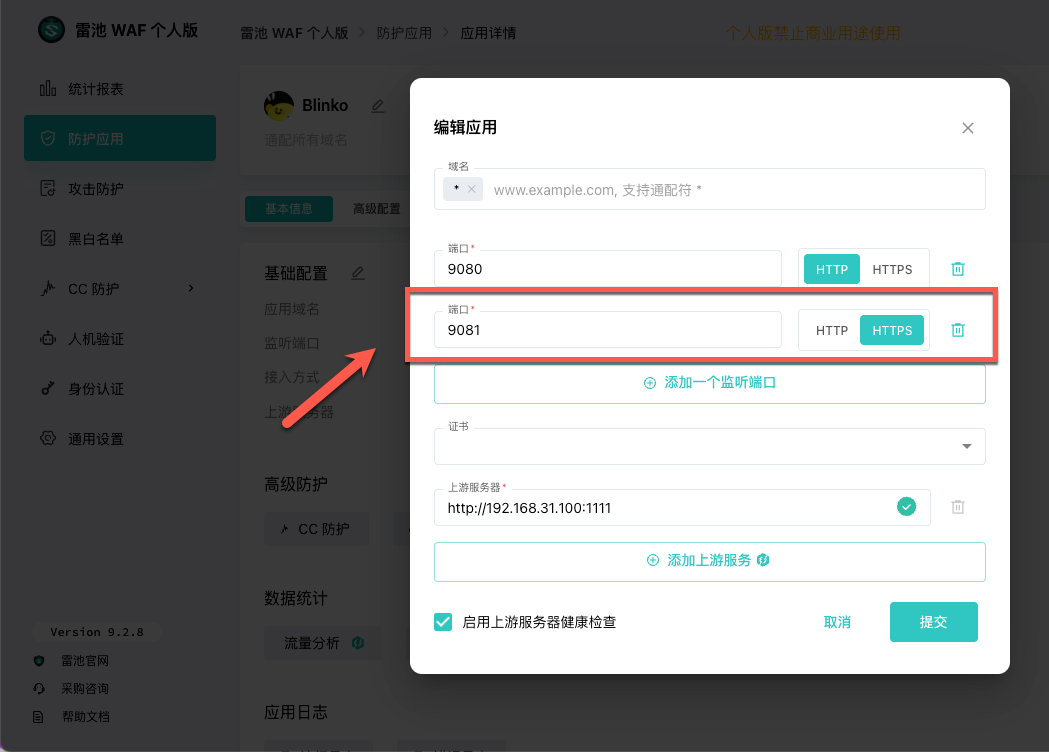The width and height of the screenshot is (1049, 752).
Task: Click the info badge beside 流量分析
Action: [357, 642]
